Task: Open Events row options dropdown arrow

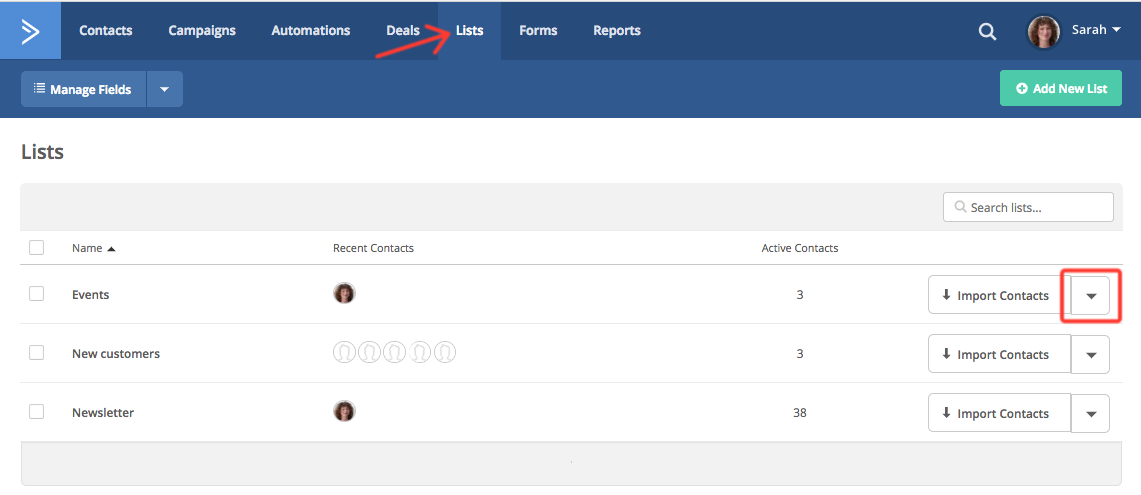Action: click(1091, 296)
